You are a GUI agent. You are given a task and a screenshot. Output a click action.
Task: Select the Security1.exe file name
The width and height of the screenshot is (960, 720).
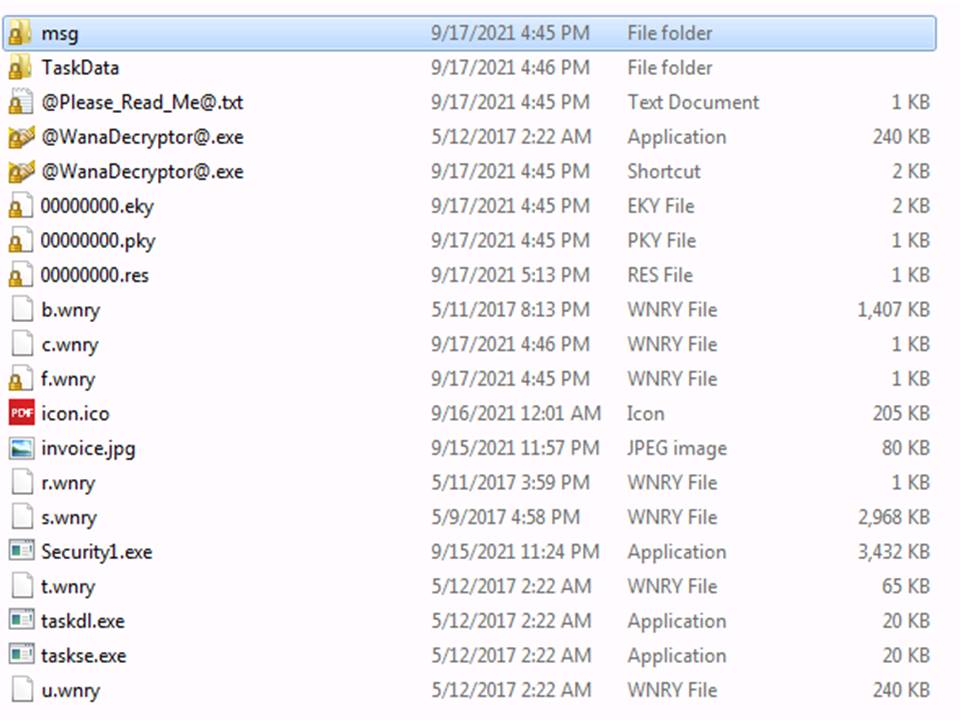tap(97, 552)
